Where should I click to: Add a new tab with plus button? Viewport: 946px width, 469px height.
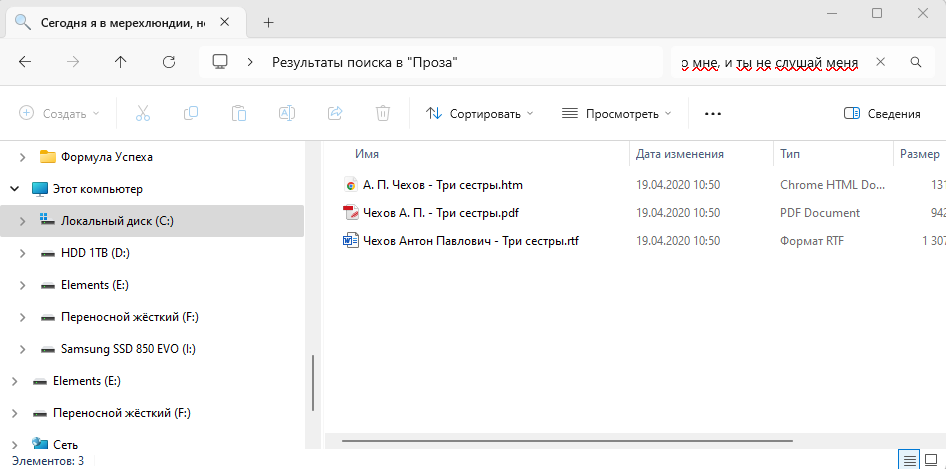[x=268, y=23]
